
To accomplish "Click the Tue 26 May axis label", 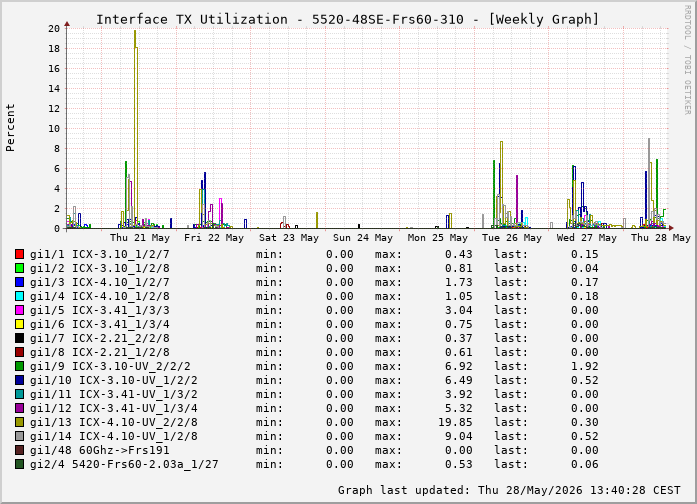I will pos(512,238).
